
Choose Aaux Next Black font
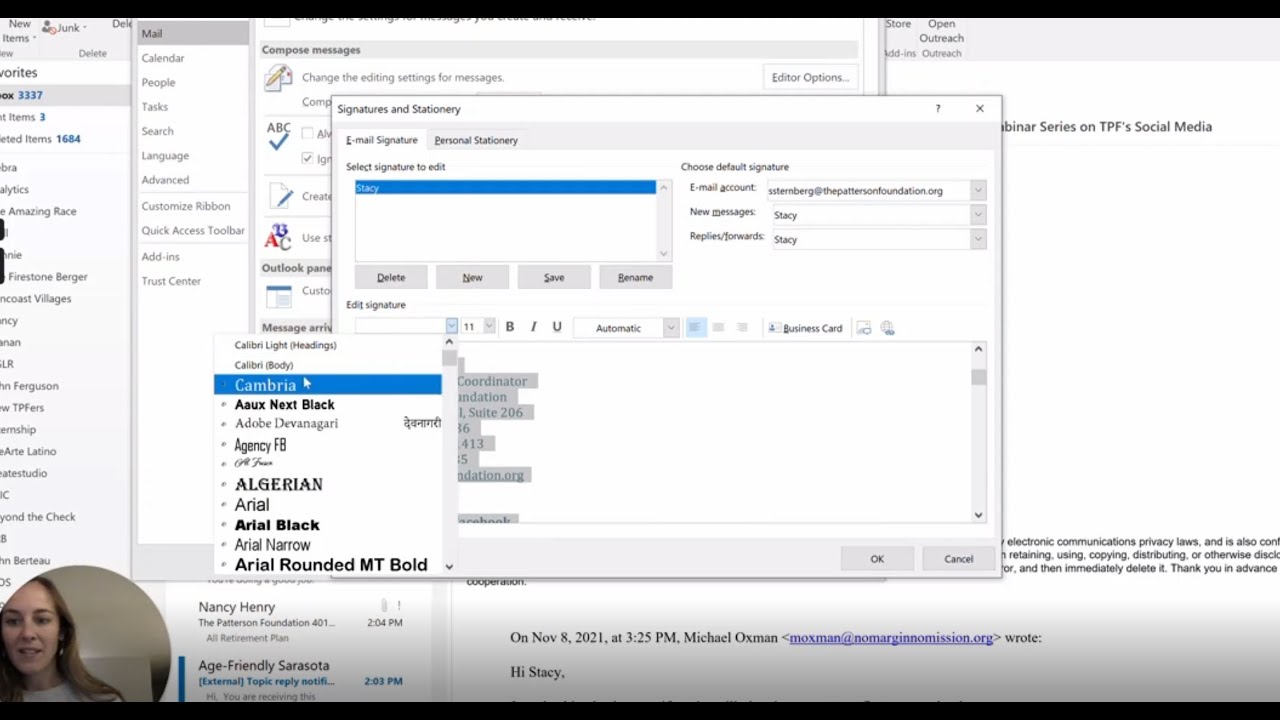click(328, 405)
